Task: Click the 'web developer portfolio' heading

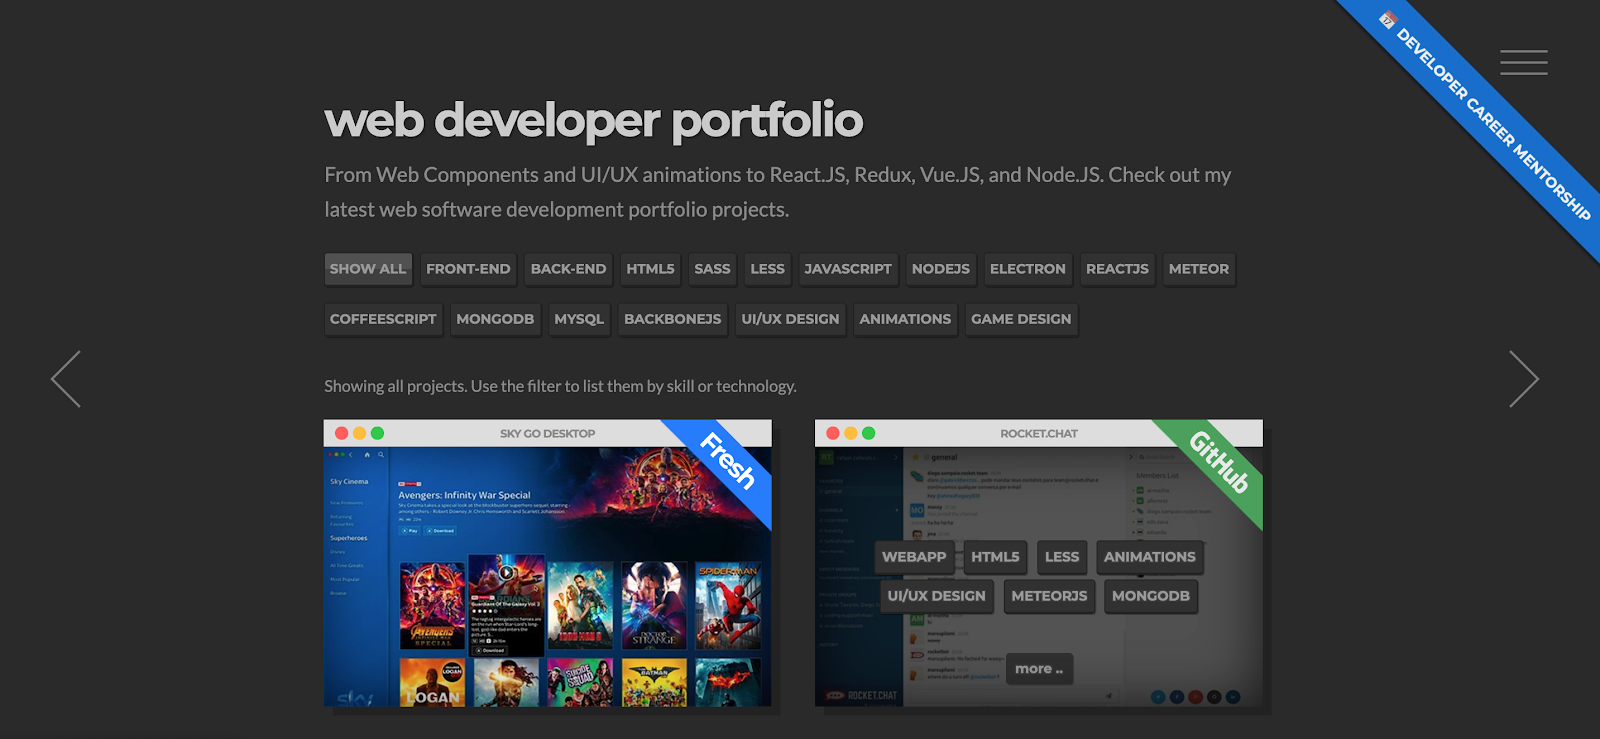Action: point(593,121)
